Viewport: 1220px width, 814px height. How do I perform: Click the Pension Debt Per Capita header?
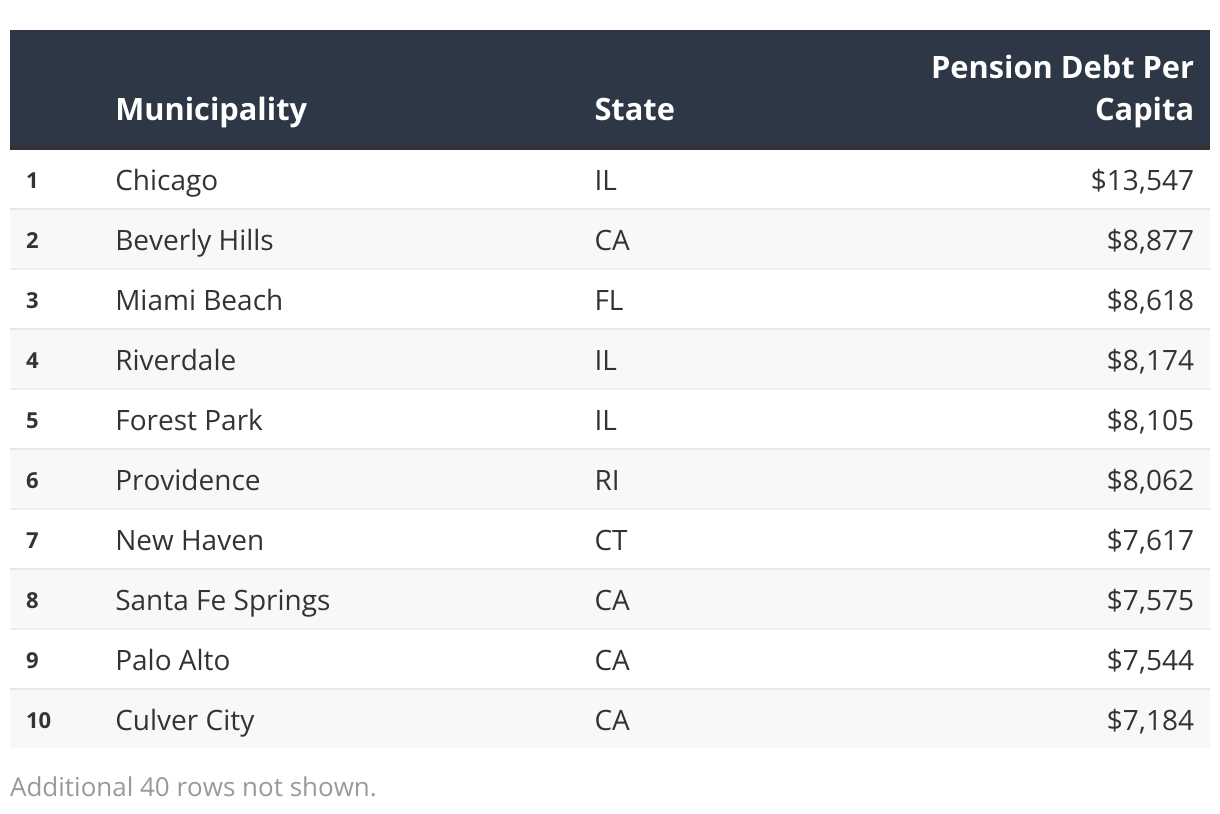pos(1062,88)
